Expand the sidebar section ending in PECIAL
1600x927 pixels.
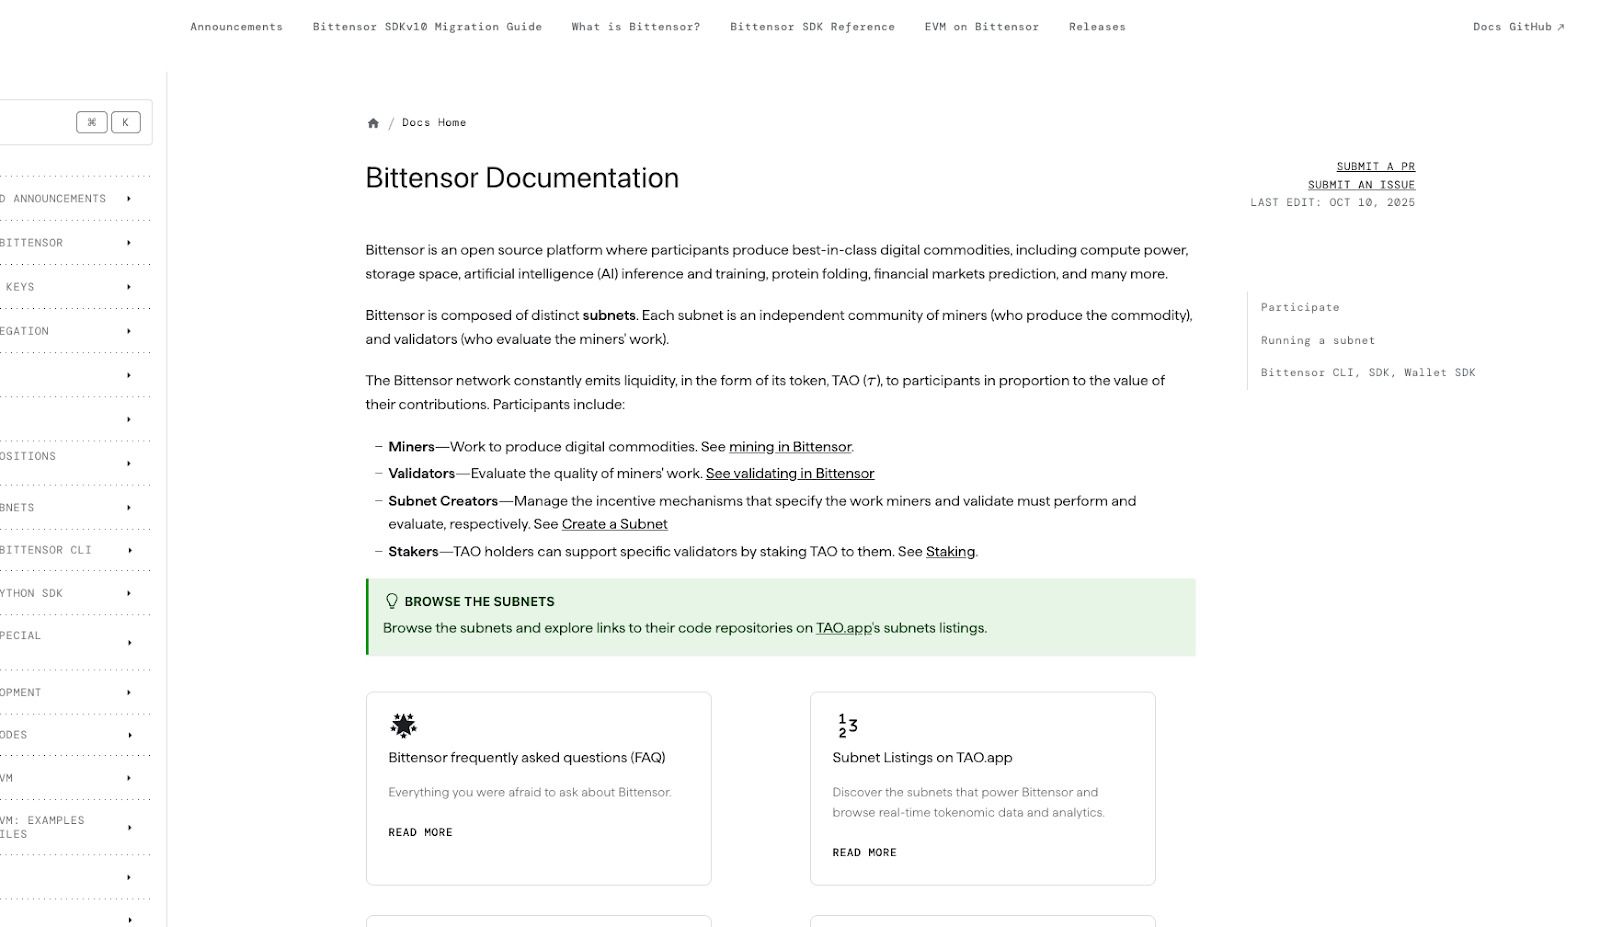tap(129, 642)
